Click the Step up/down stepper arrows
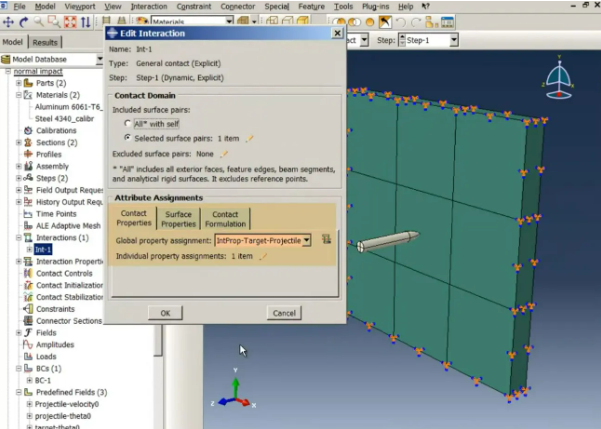 (x=402, y=40)
